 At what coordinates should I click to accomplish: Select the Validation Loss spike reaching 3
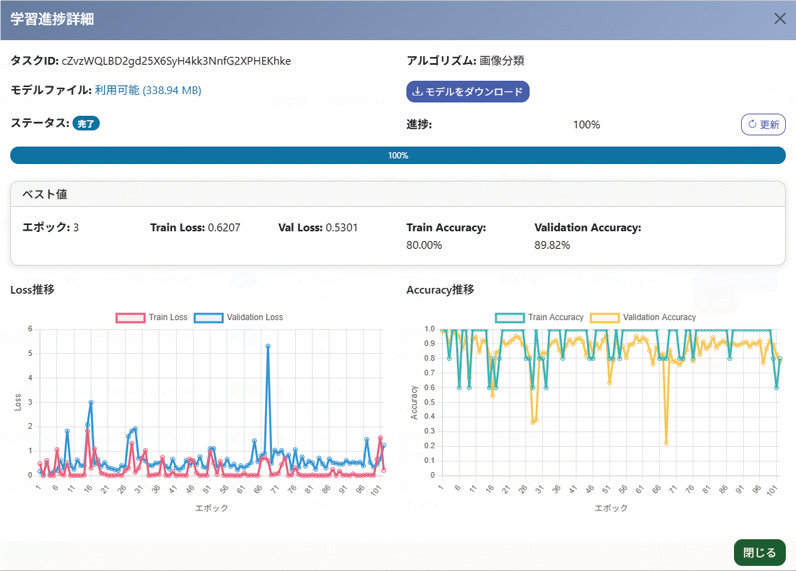(91, 402)
